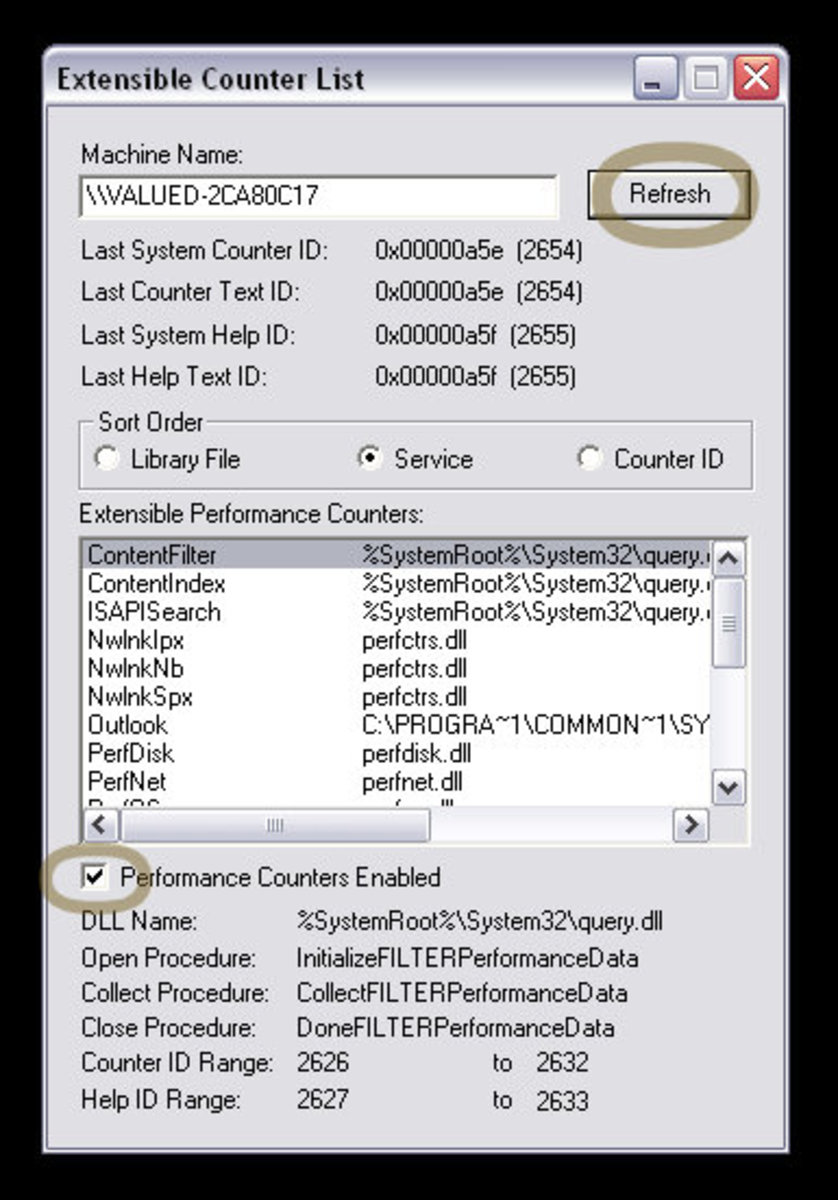838x1200 pixels.
Task: Click the vertical scrollbar thumb
Action: click(729, 622)
